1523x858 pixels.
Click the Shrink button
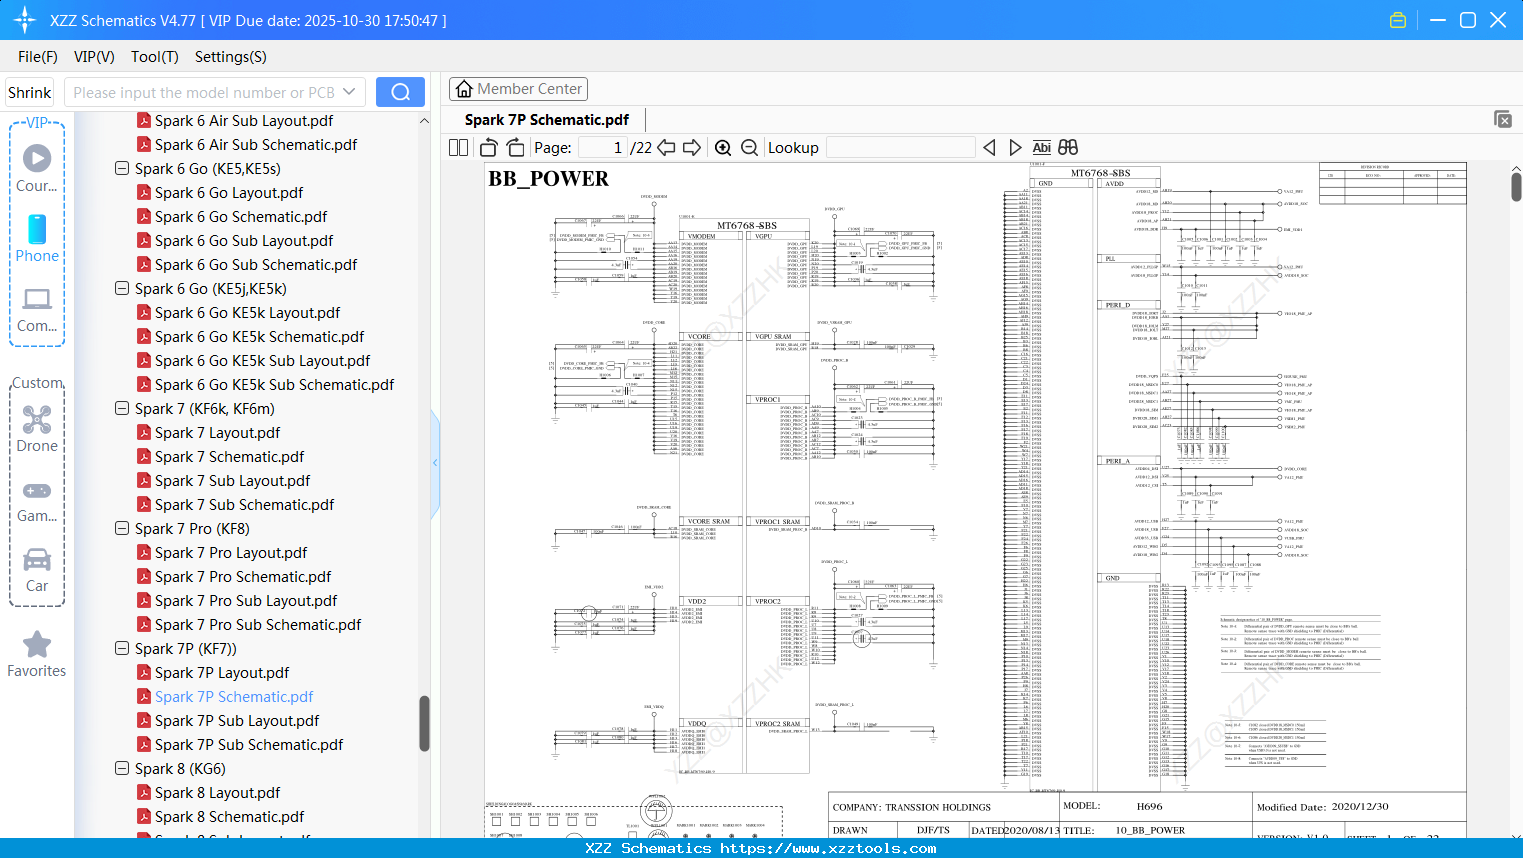click(29, 91)
